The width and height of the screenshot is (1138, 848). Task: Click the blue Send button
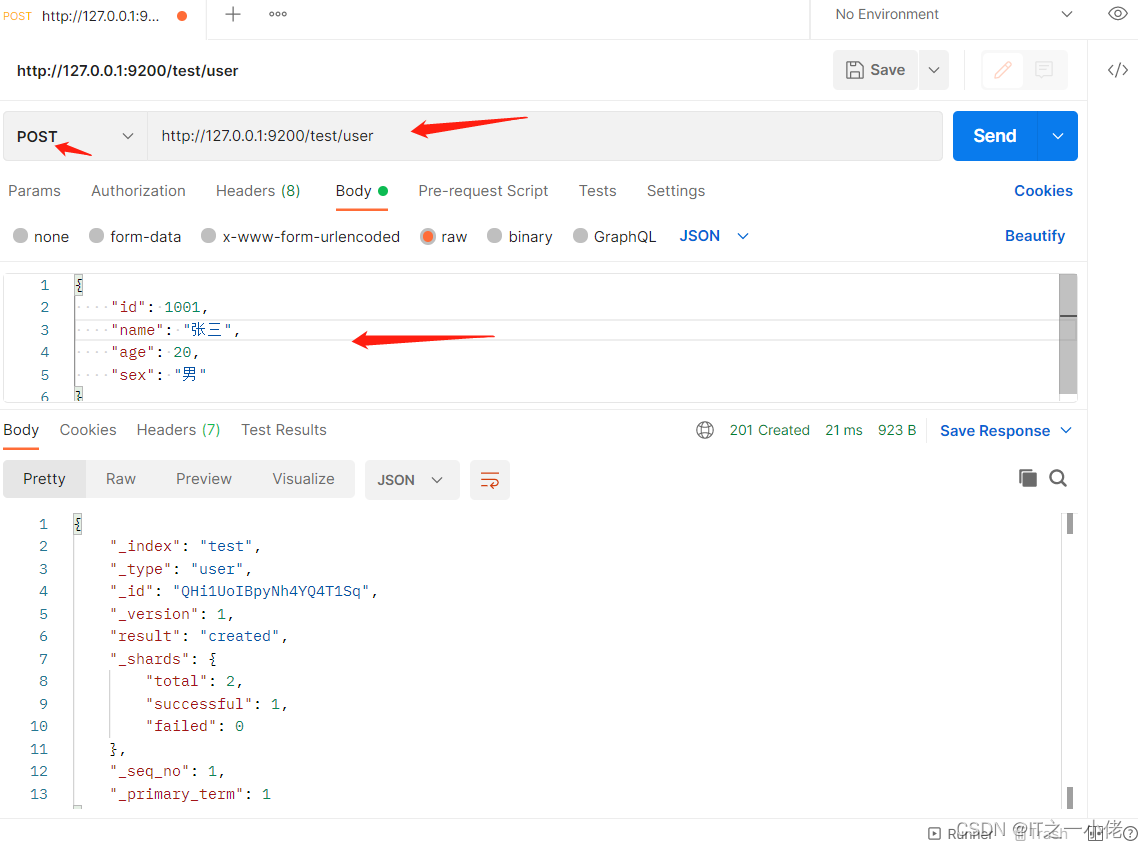[x=994, y=136]
